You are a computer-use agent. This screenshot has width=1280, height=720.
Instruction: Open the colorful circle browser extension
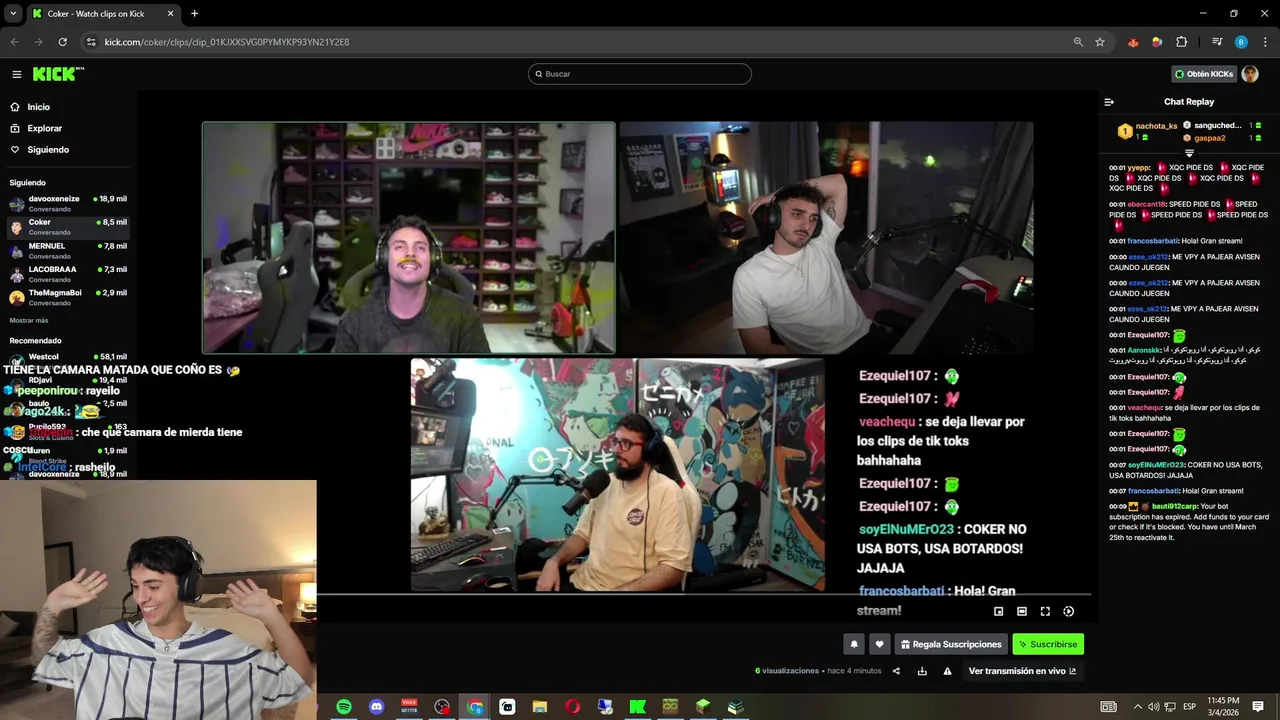coord(1157,42)
